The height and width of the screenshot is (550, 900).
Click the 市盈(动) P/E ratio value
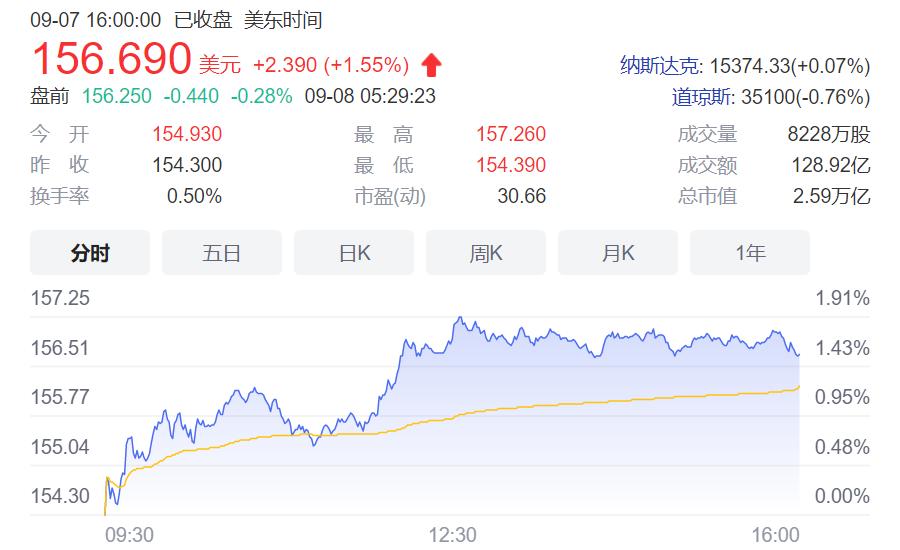click(521, 196)
